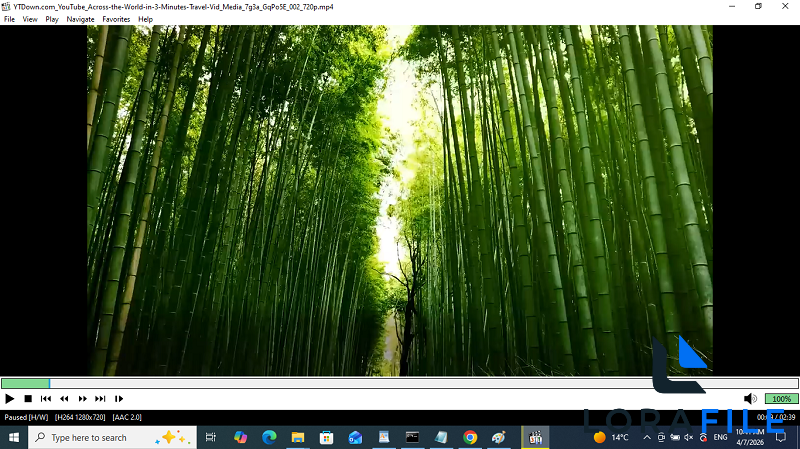The width and height of the screenshot is (800, 449).
Task: Adjust the 100% volume slider
Action: 781,398
